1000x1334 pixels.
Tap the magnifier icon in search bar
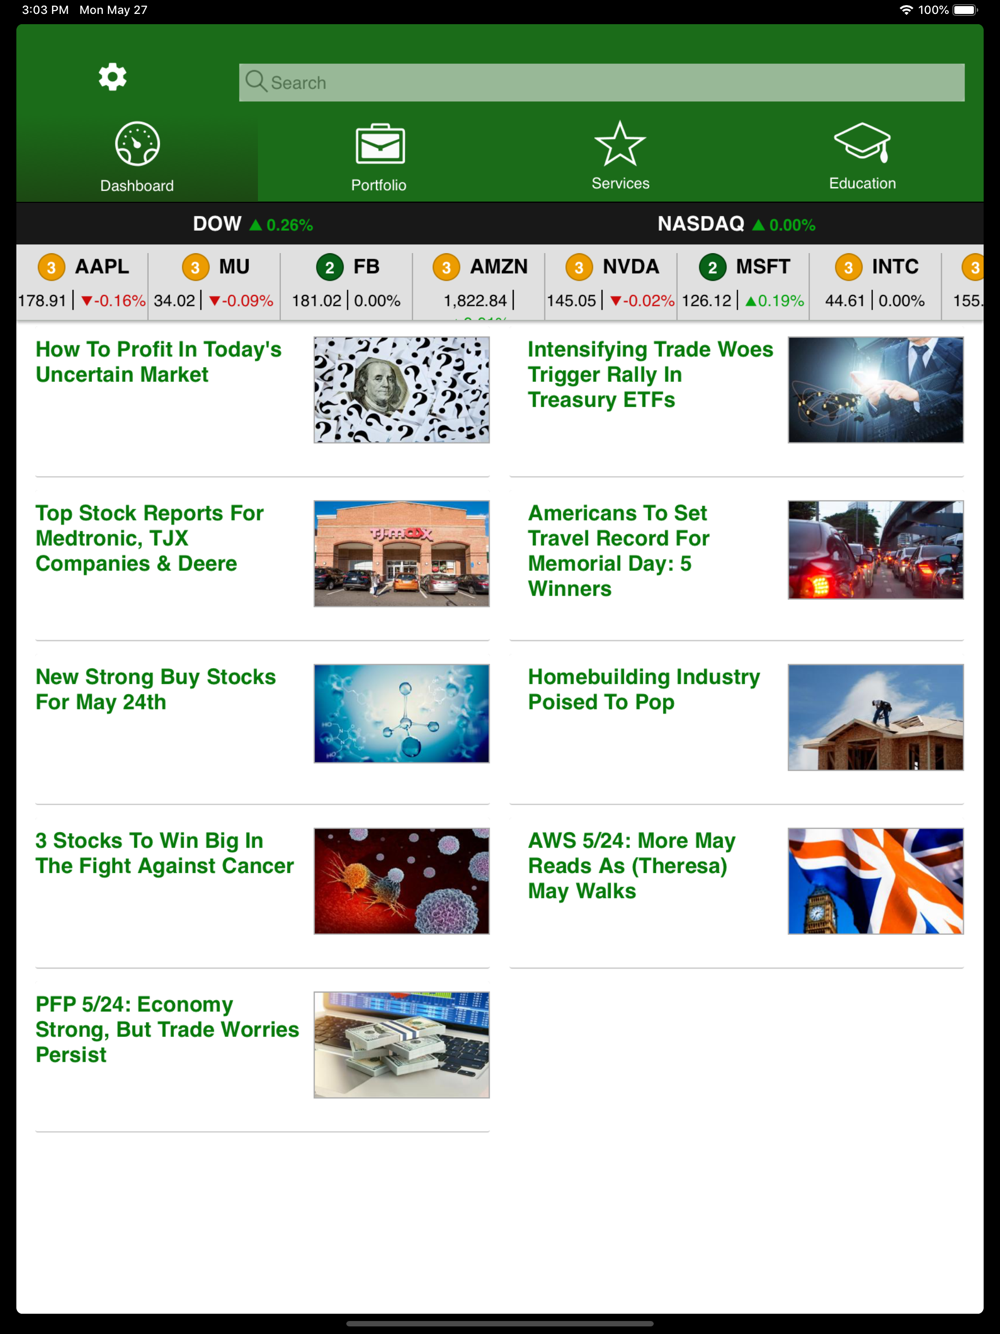[x=256, y=81]
